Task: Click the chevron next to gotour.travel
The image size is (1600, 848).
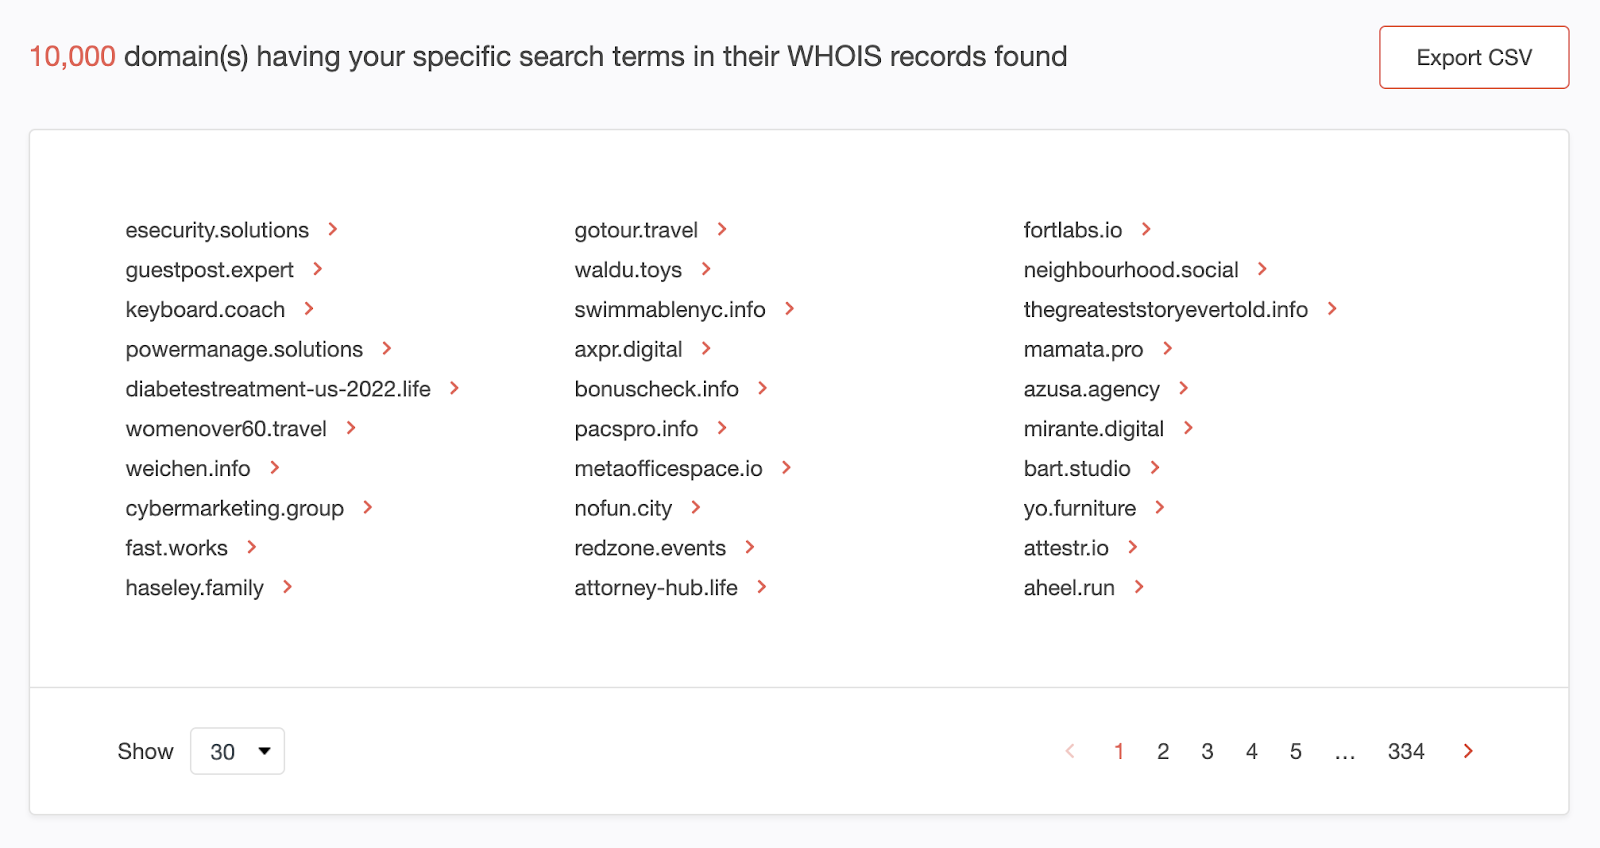Action: click(x=722, y=230)
